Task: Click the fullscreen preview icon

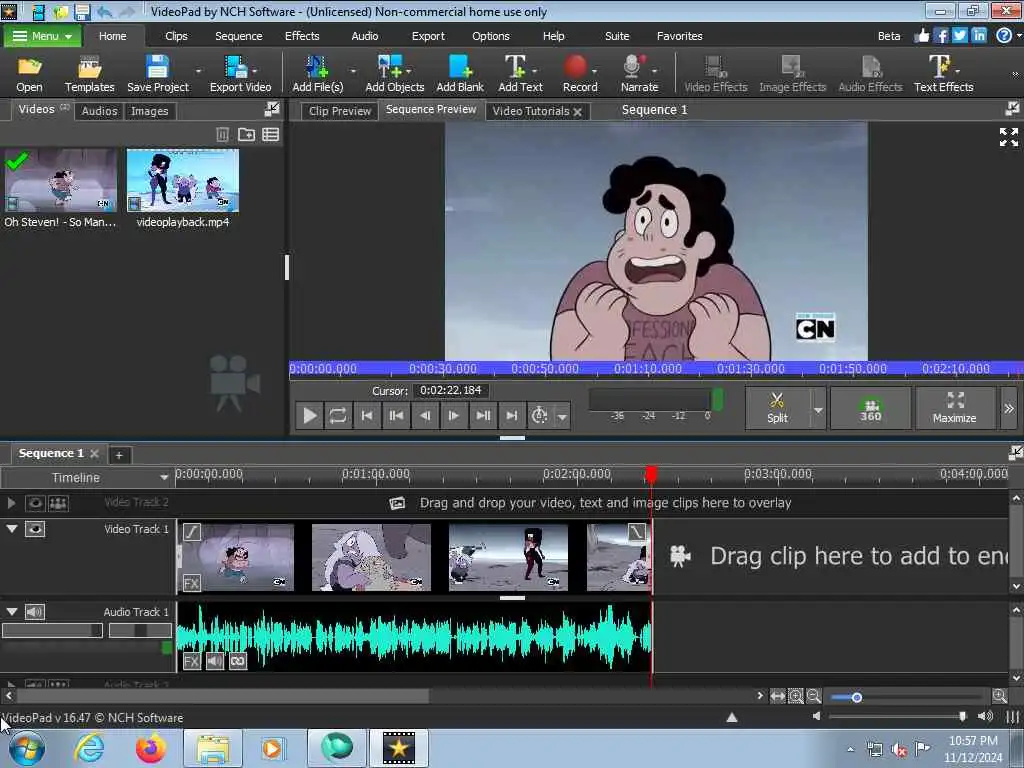Action: (x=1009, y=137)
